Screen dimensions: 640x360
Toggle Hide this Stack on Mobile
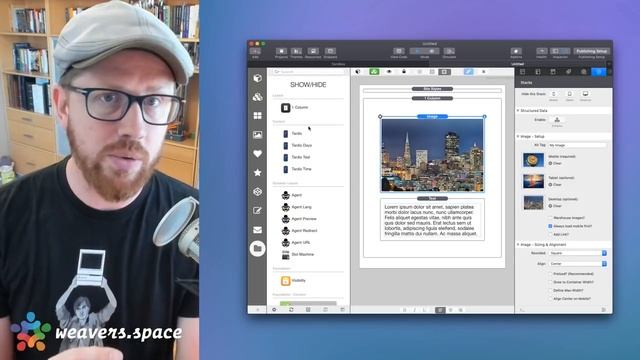[553, 94]
